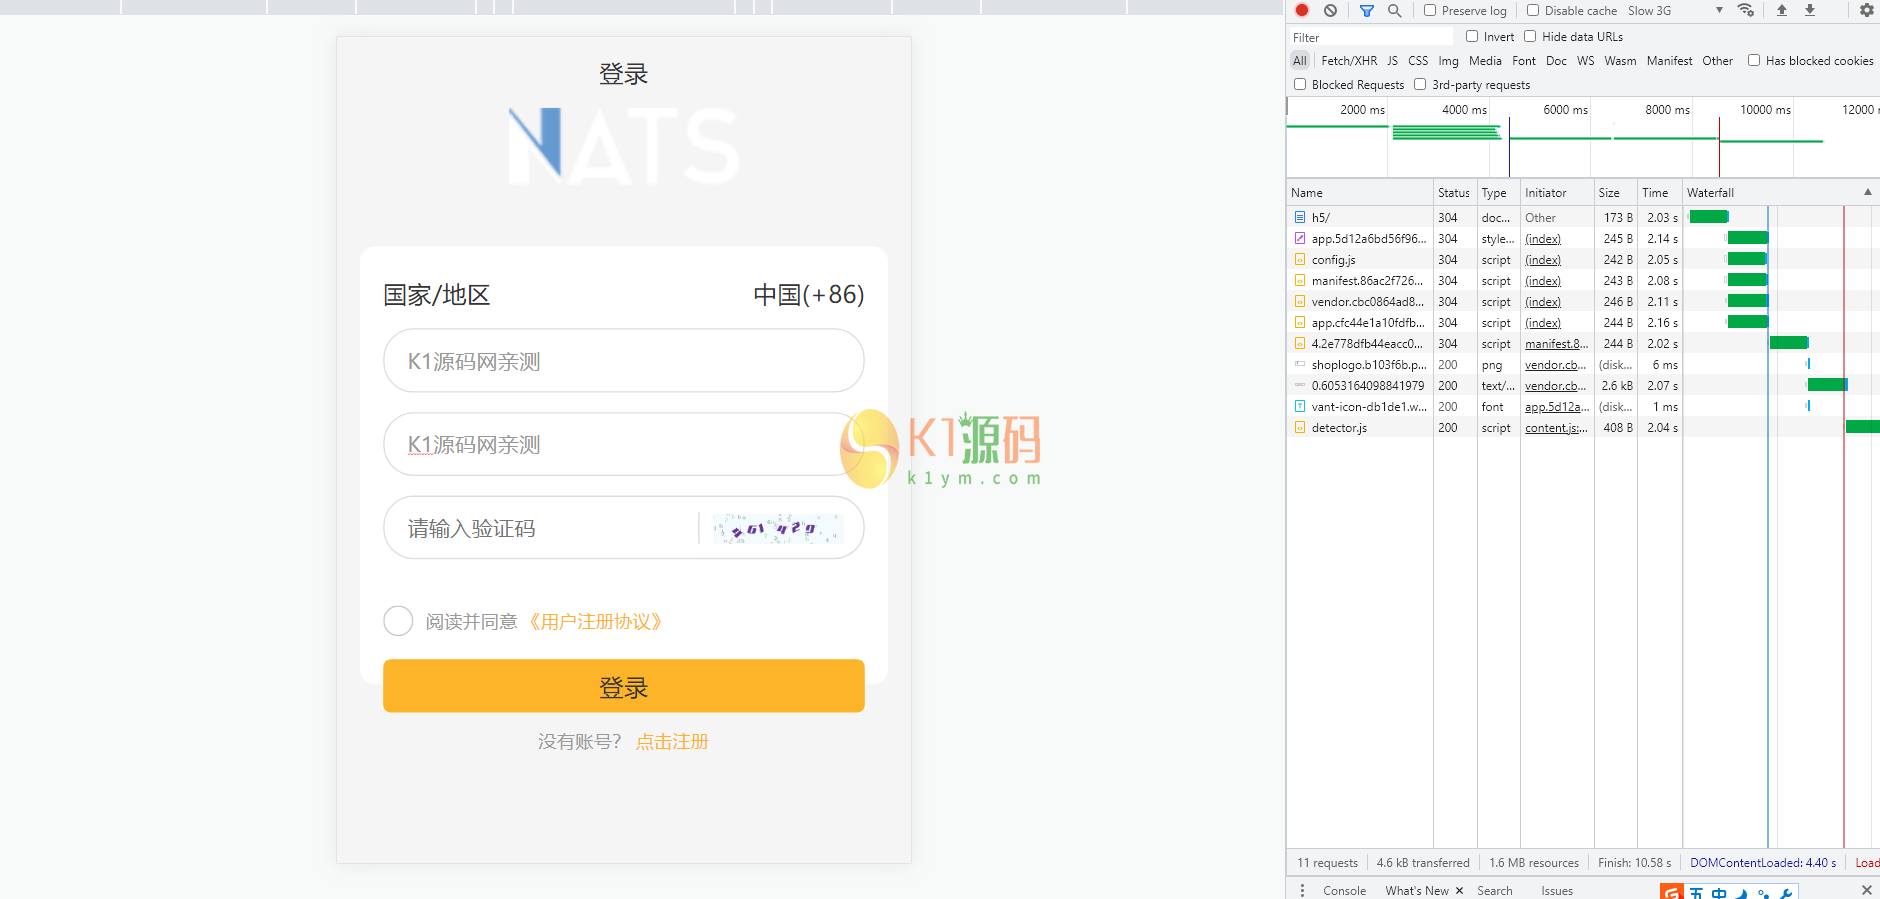Viewport: 1880px width, 899px height.
Task: Focus the first K1源码网亲测 phone input field
Action: click(x=624, y=361)
